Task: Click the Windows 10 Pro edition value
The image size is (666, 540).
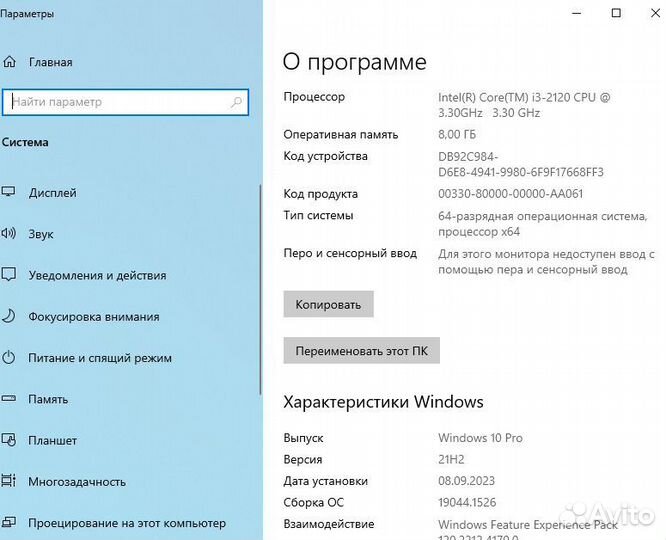Action: [x=480, y=438]
